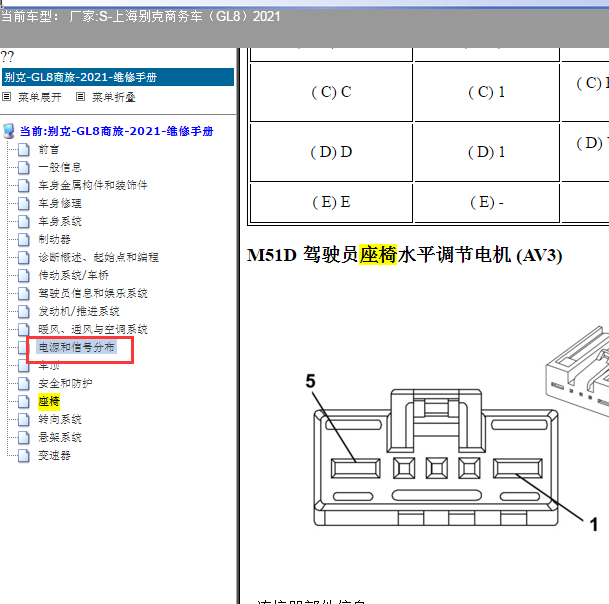Click the (E) E table cell
The width and height of the screenshot is (609, 604).
pos(331,202)
